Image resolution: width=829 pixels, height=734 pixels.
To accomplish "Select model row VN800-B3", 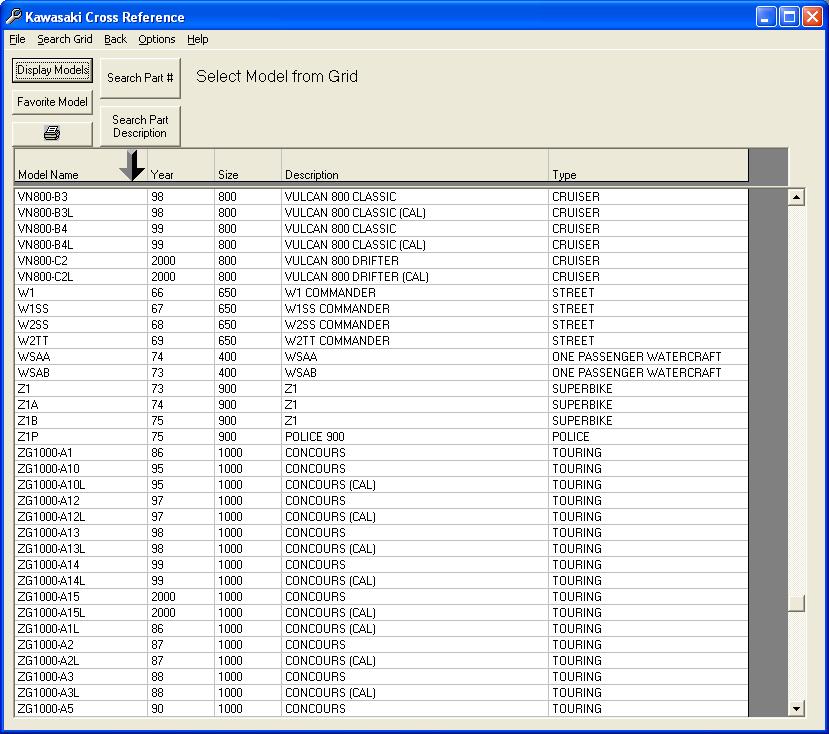I will (381, 197).
